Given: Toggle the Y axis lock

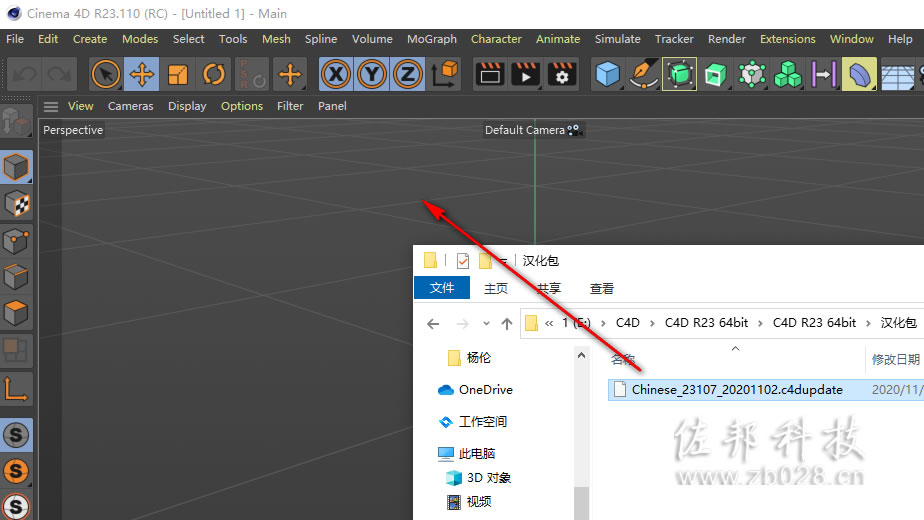Looking at the screenshot, I should (372, 74).
